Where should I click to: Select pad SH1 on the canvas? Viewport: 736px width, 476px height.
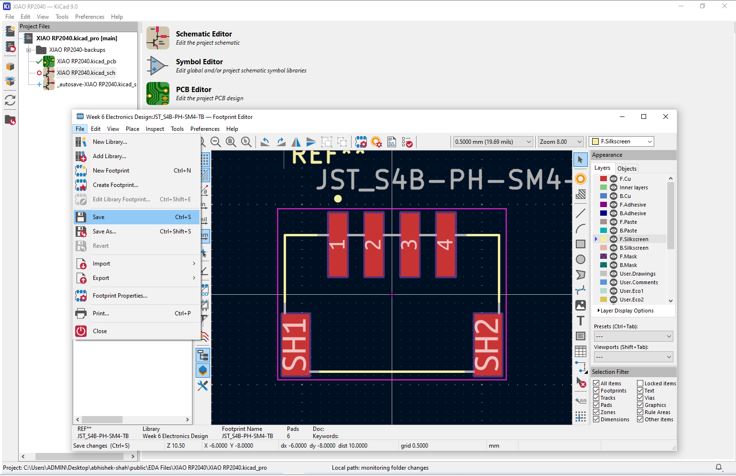click(x=295, y=344)
